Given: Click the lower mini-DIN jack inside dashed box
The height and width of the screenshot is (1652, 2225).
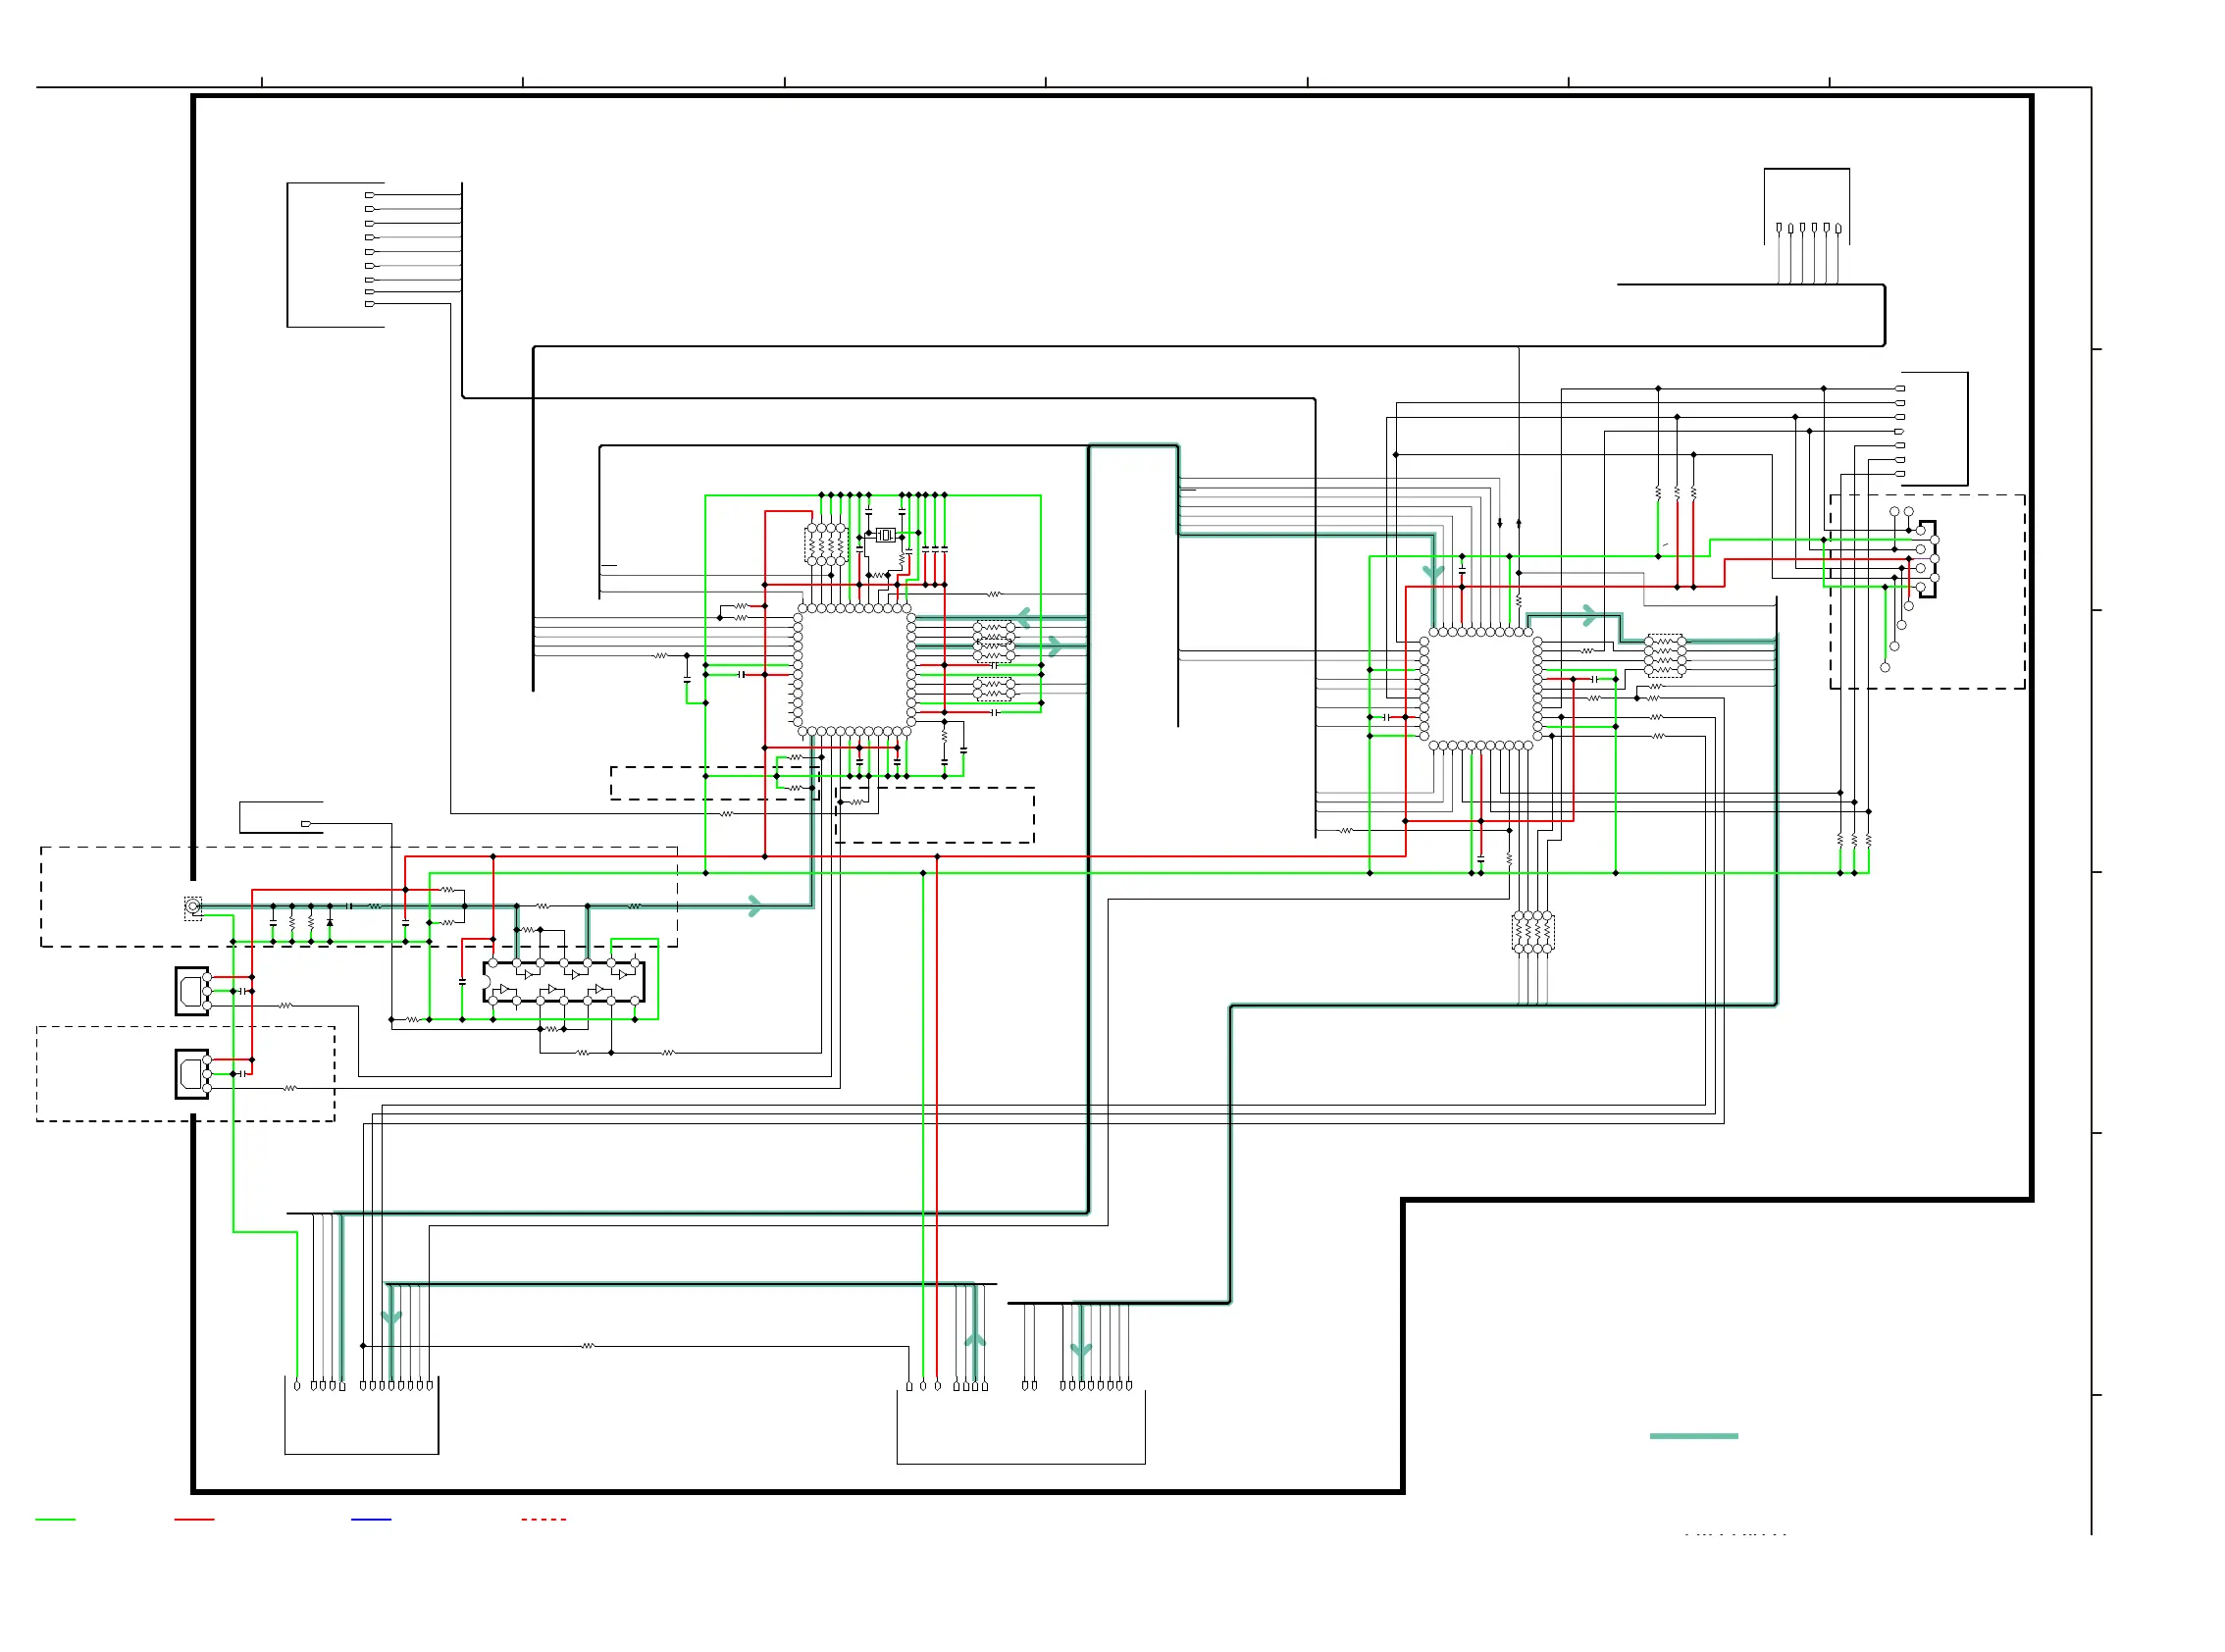Looking at the screenshot, I should 193,1074.
